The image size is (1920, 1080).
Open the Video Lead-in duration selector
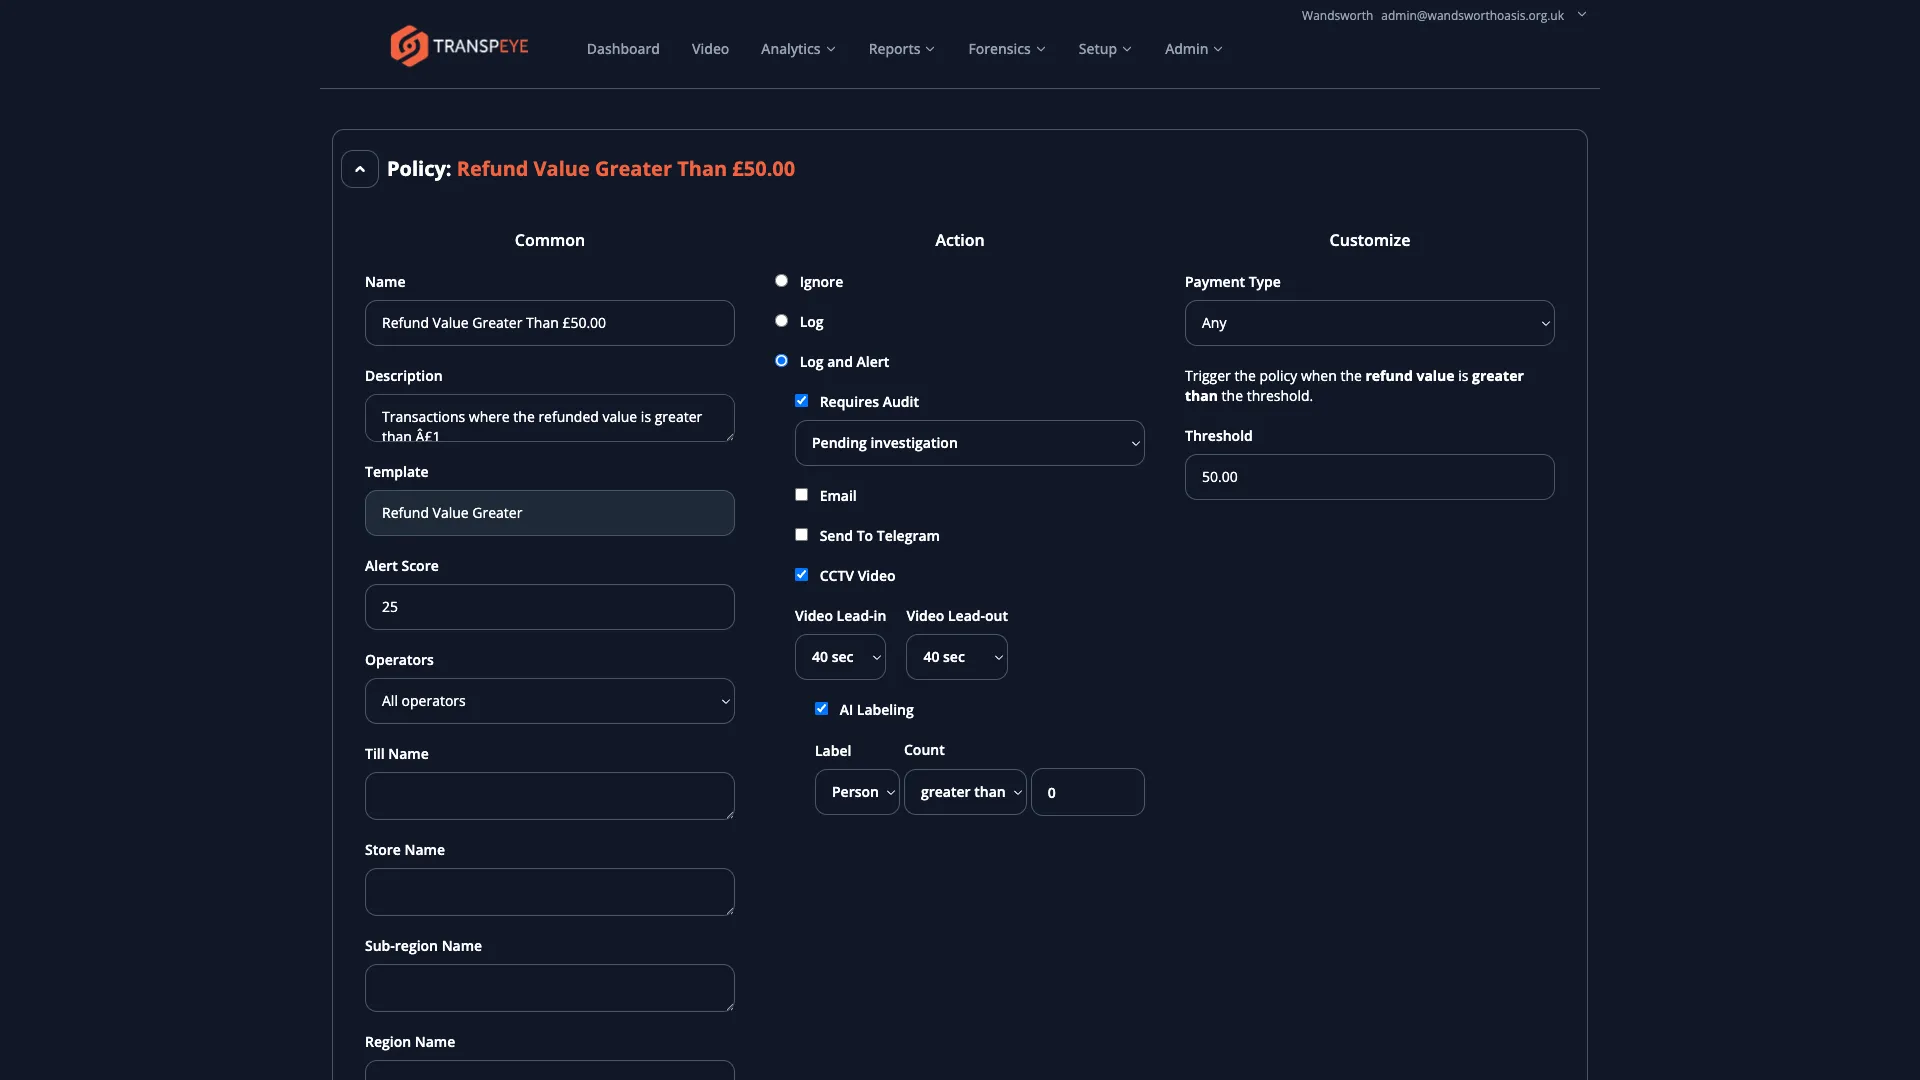click(839, 657)
